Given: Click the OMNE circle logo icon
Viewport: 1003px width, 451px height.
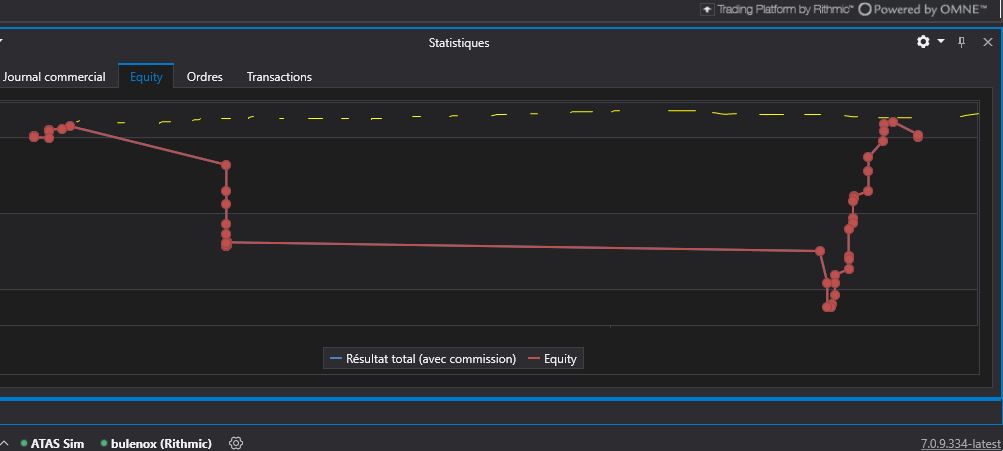Looking at the screenshot, I should coord(865,9).
